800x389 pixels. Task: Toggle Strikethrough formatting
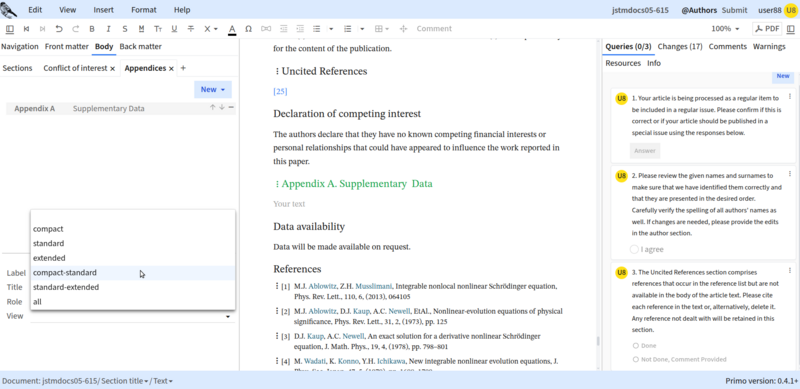tap(191, 29)
